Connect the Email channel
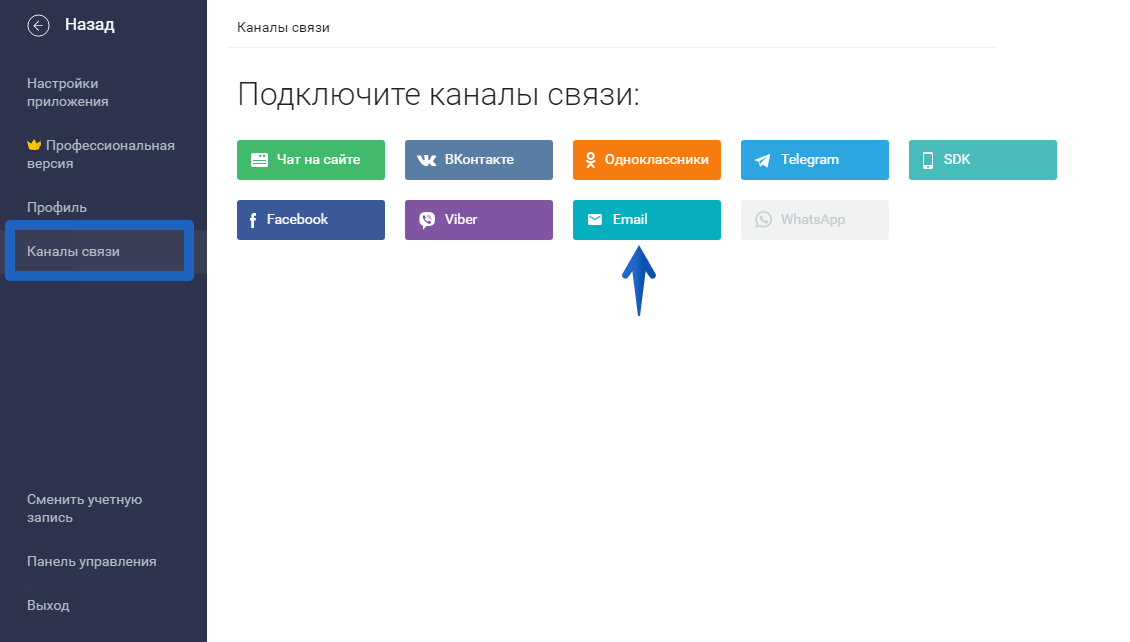 point(646,220)
